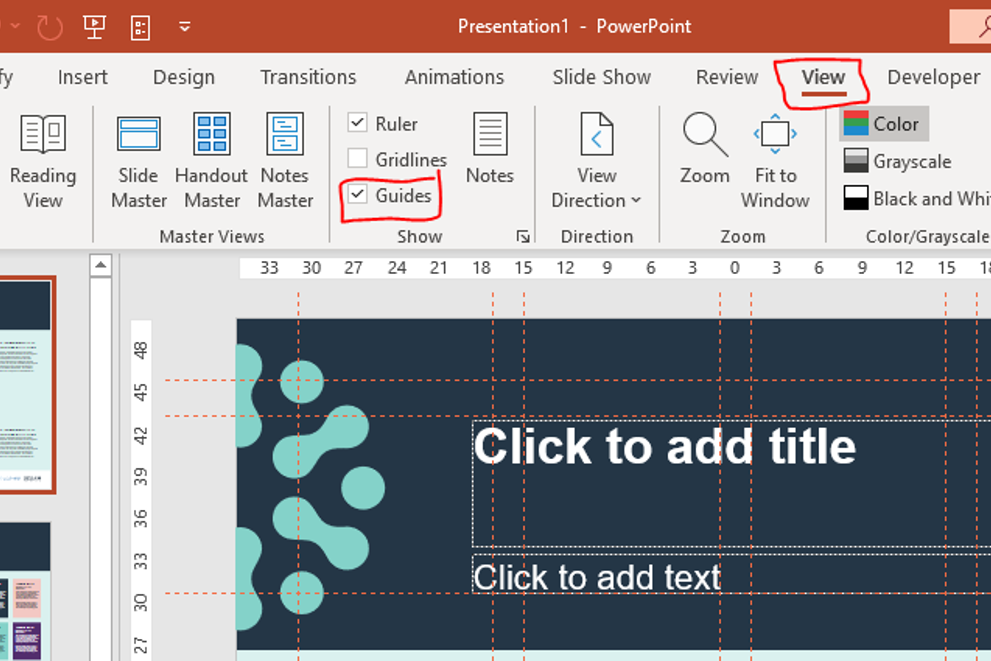Open the Slide Master view
Screen dimensions: 991x661
(x=138, y=160)
